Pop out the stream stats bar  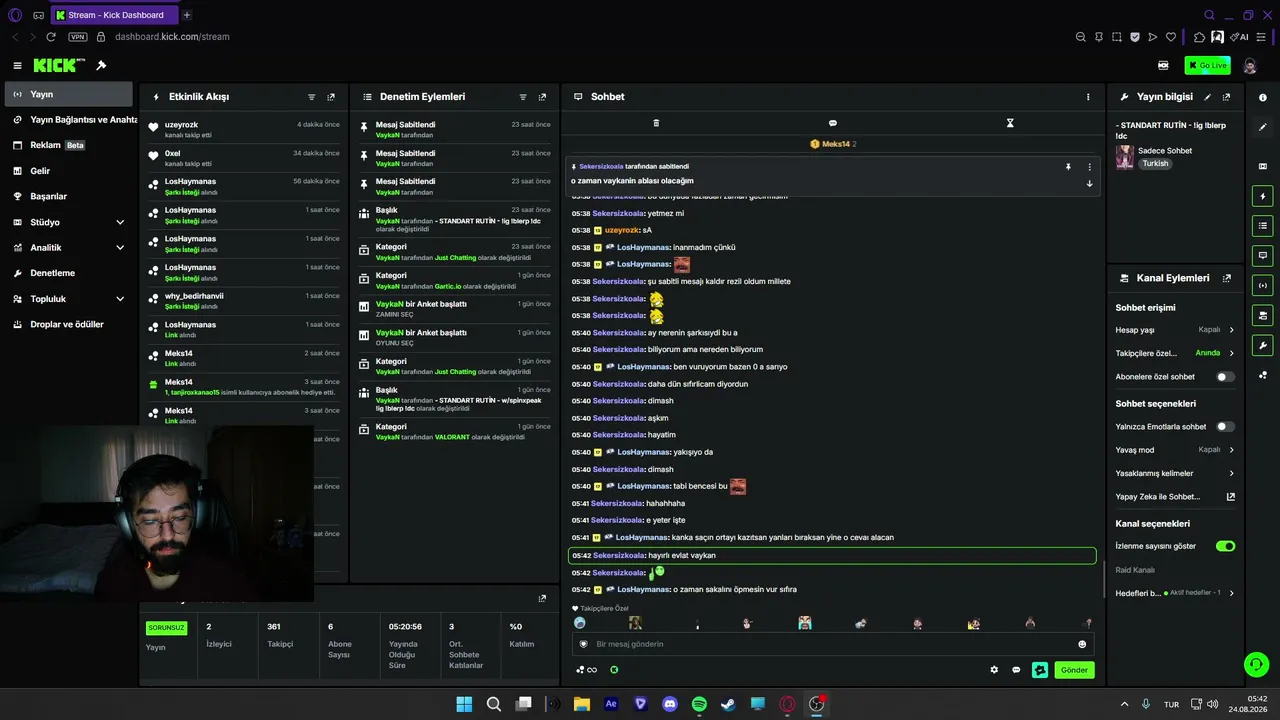[542, 598]
